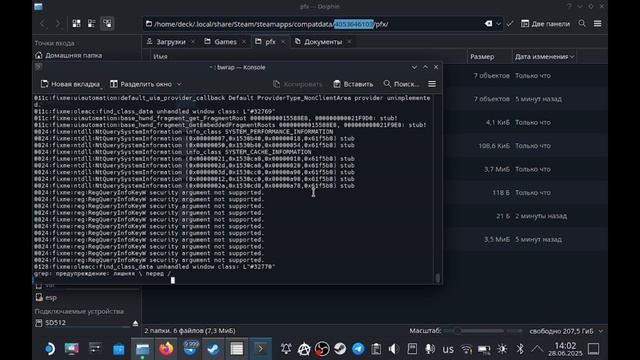
Task: Switch Dolphin to icons view mode
Action: 76,24
